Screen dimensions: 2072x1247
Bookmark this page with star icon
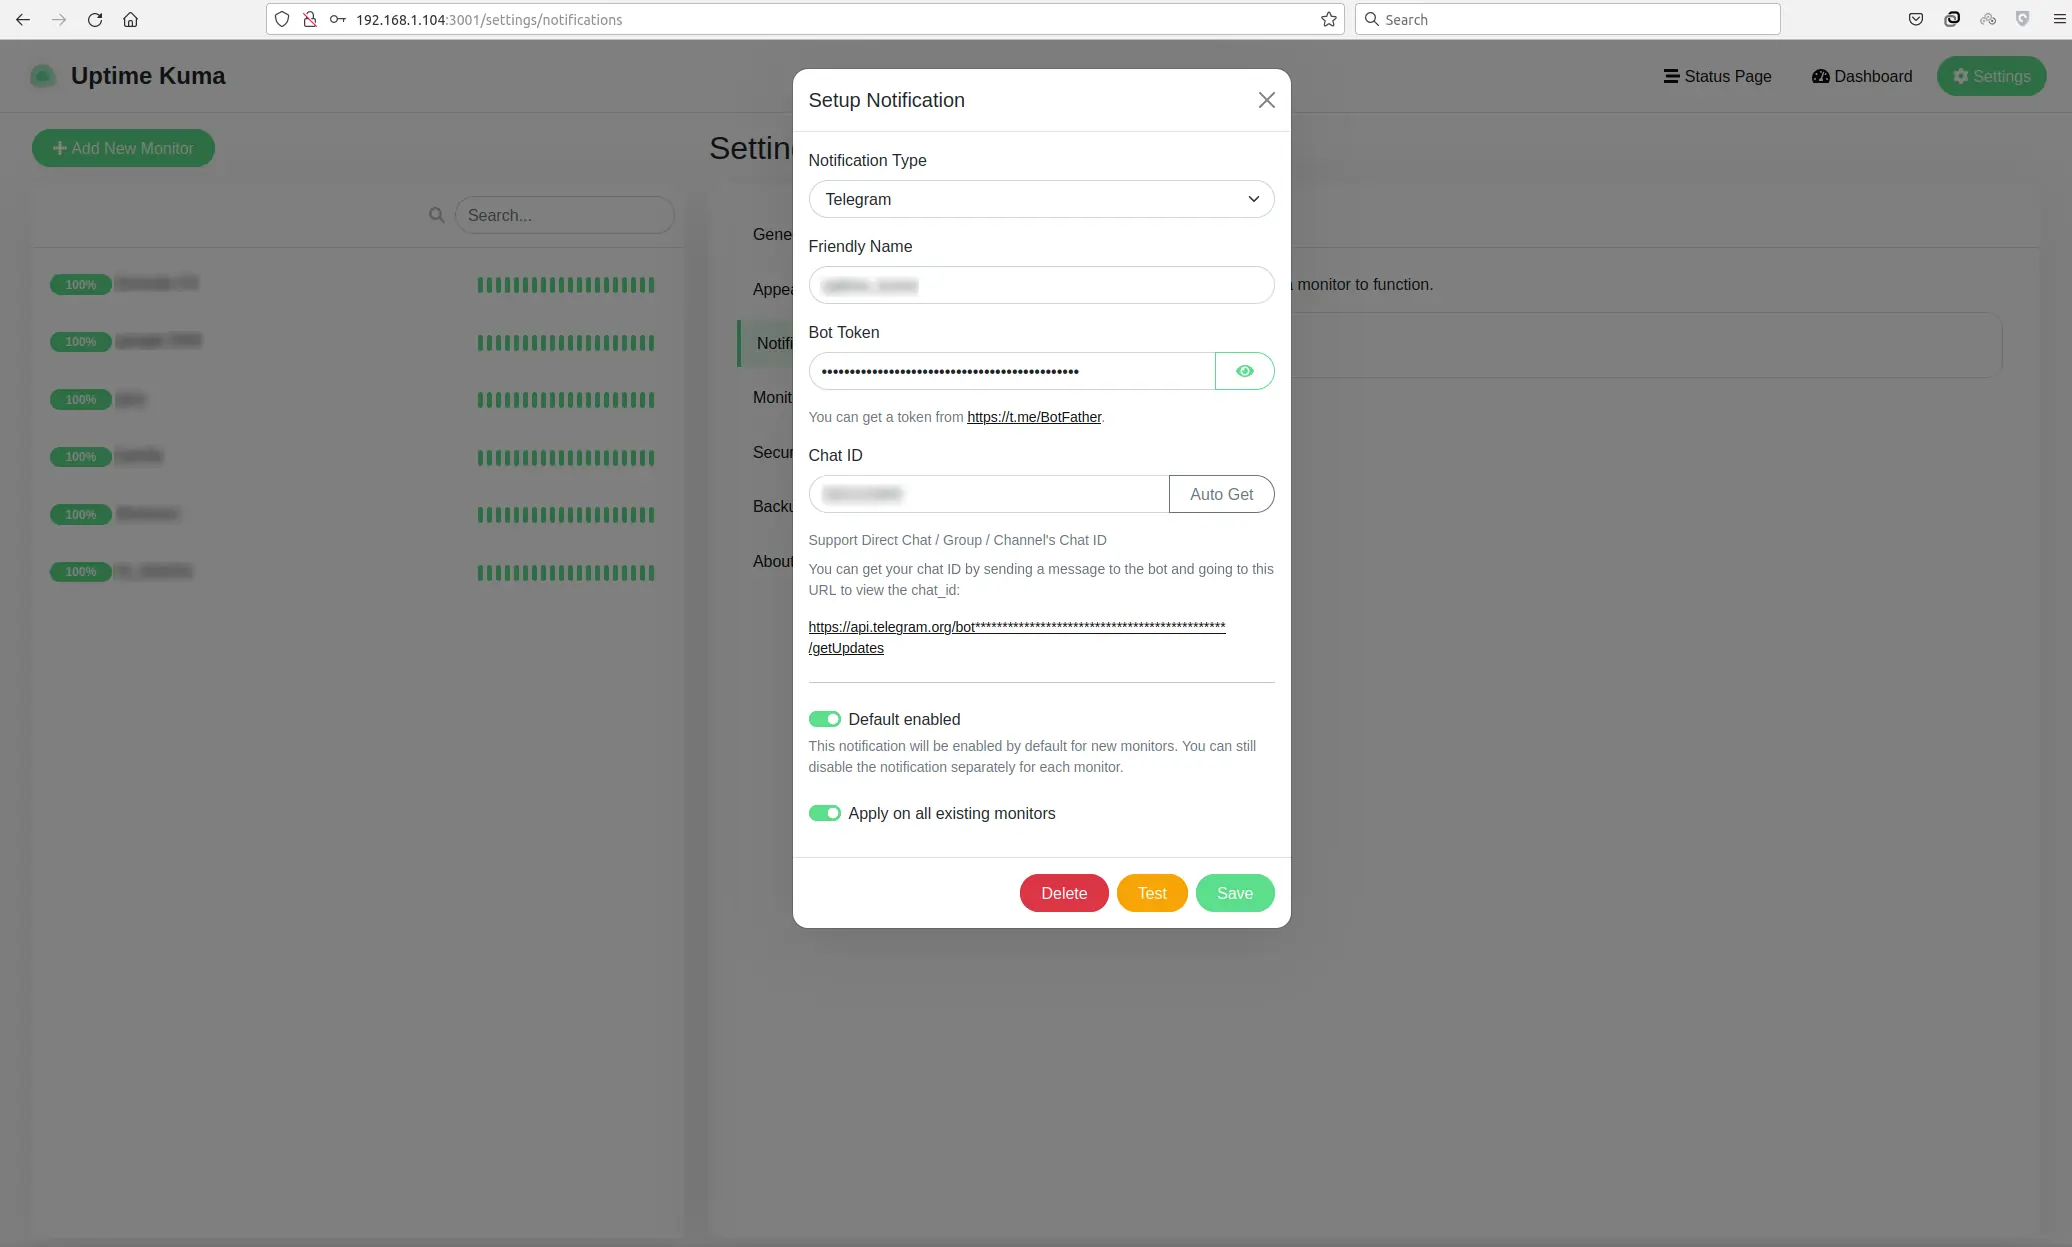click(x=1328, y=19)
